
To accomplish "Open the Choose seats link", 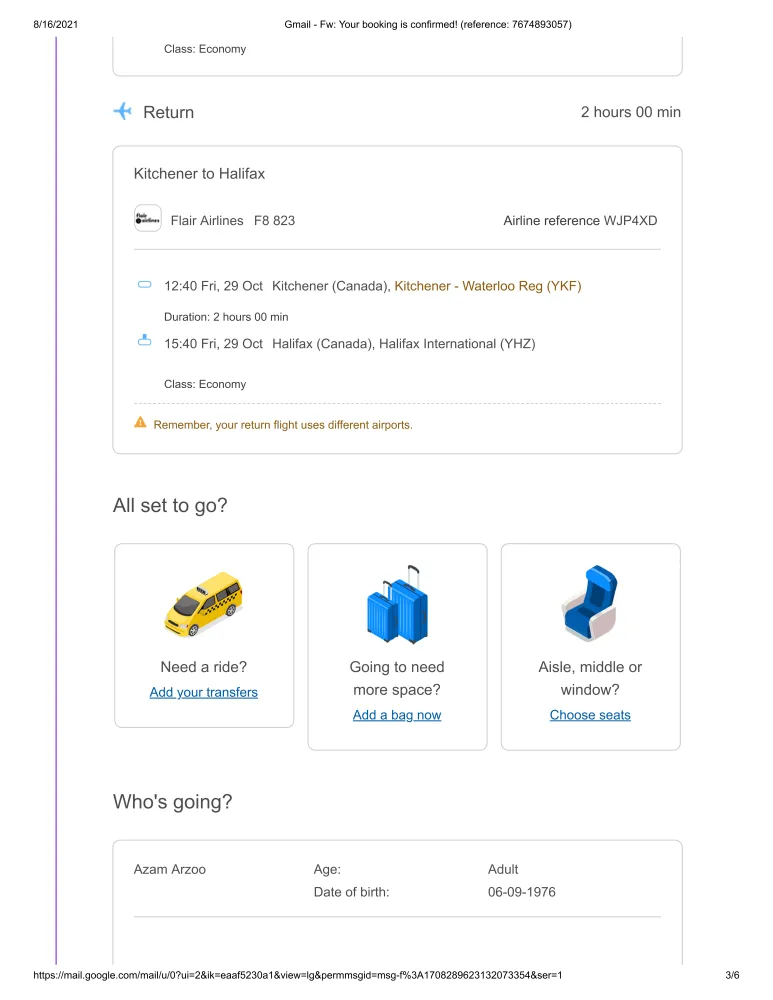I will pyautogui.click(x=590, y=715).
